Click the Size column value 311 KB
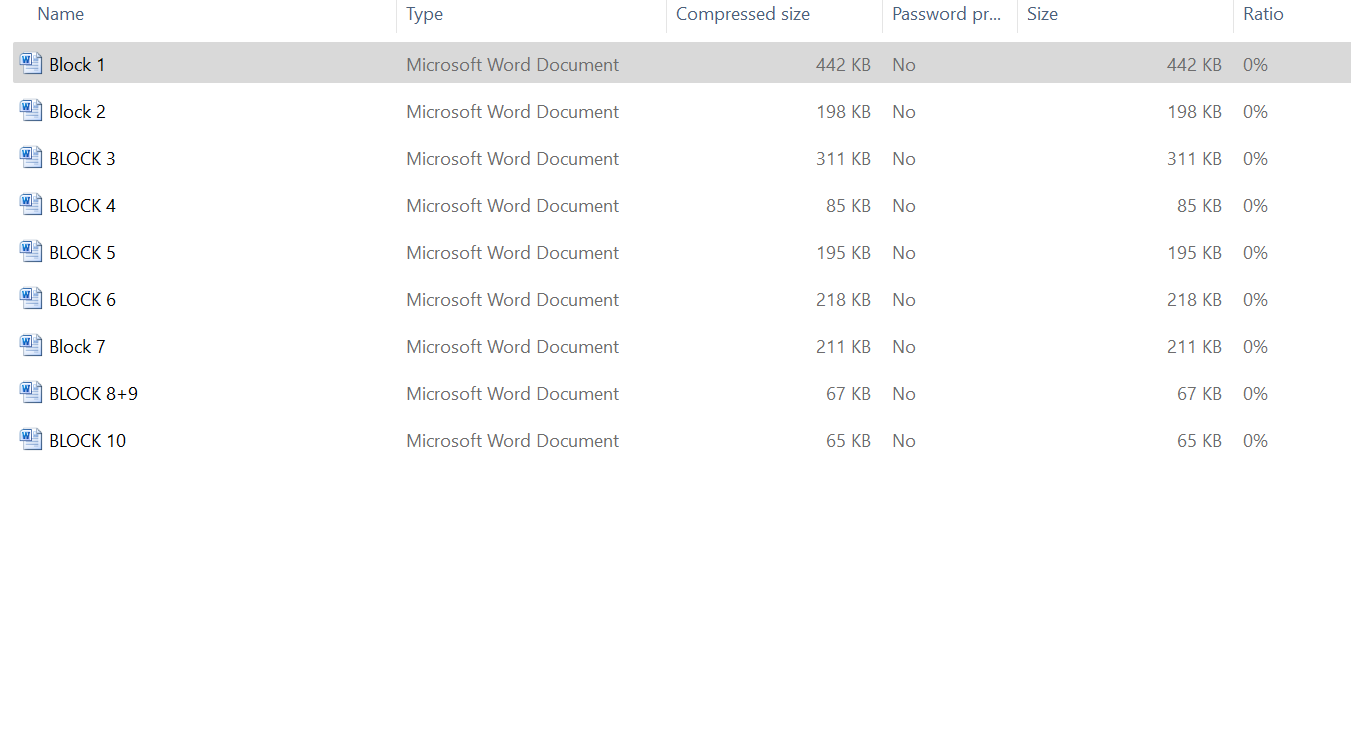The width and height of the screenshot is (1351, 749). click(1194, 159)
